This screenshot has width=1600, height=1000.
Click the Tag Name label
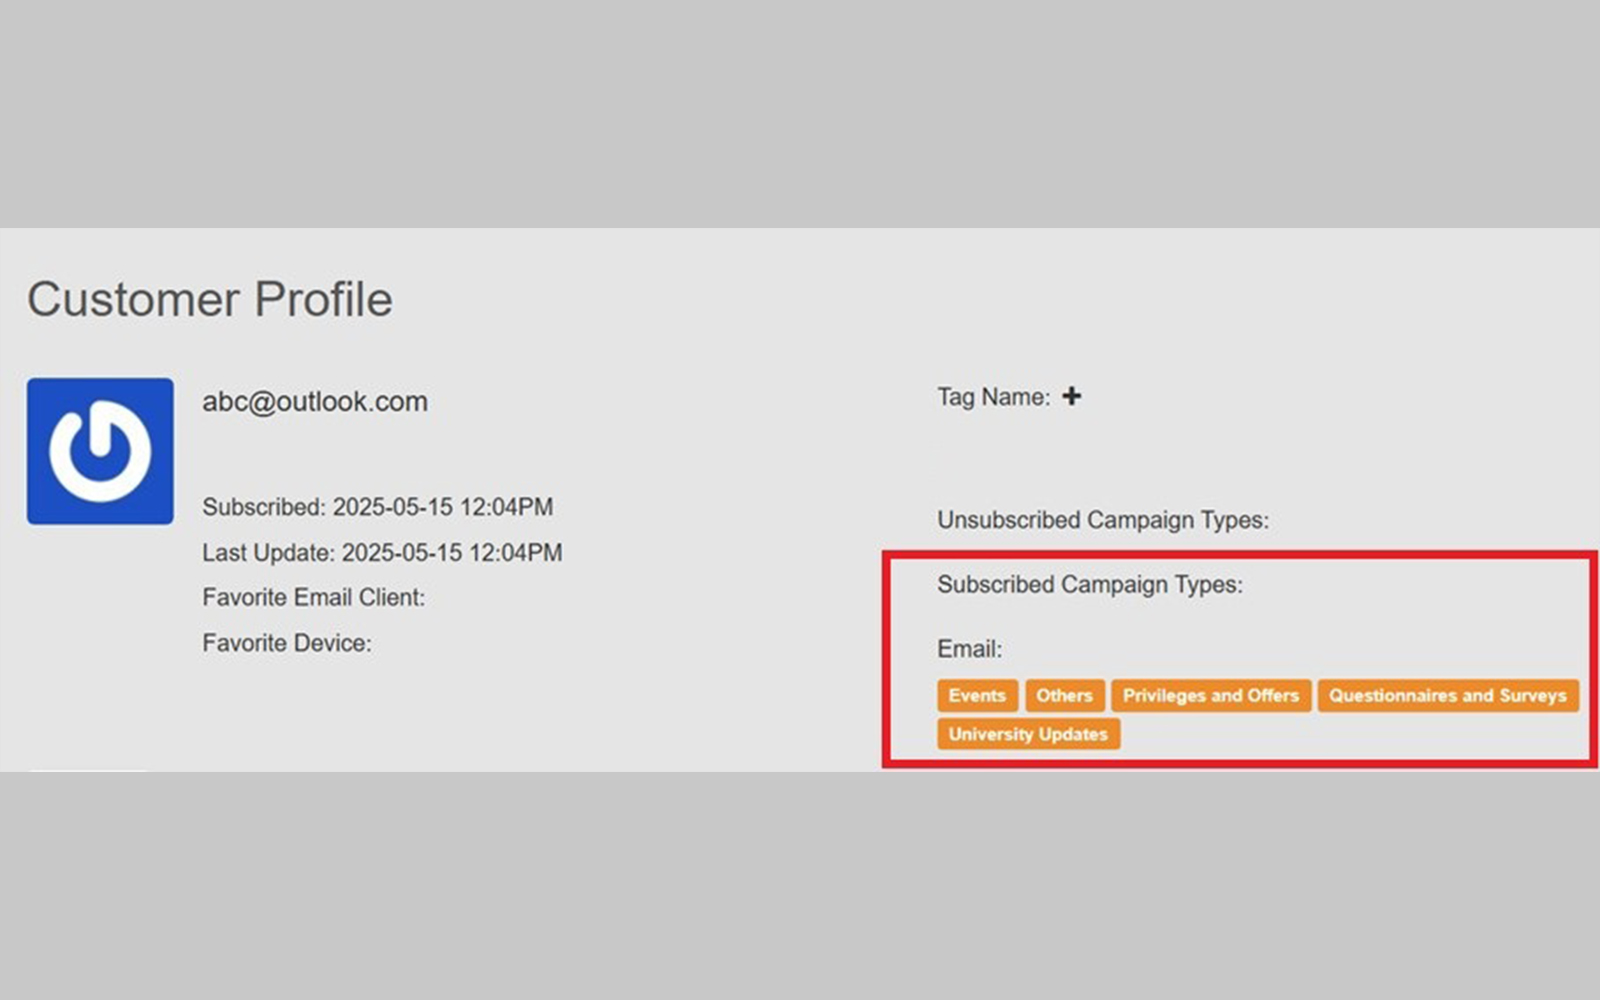coord(993,397)
